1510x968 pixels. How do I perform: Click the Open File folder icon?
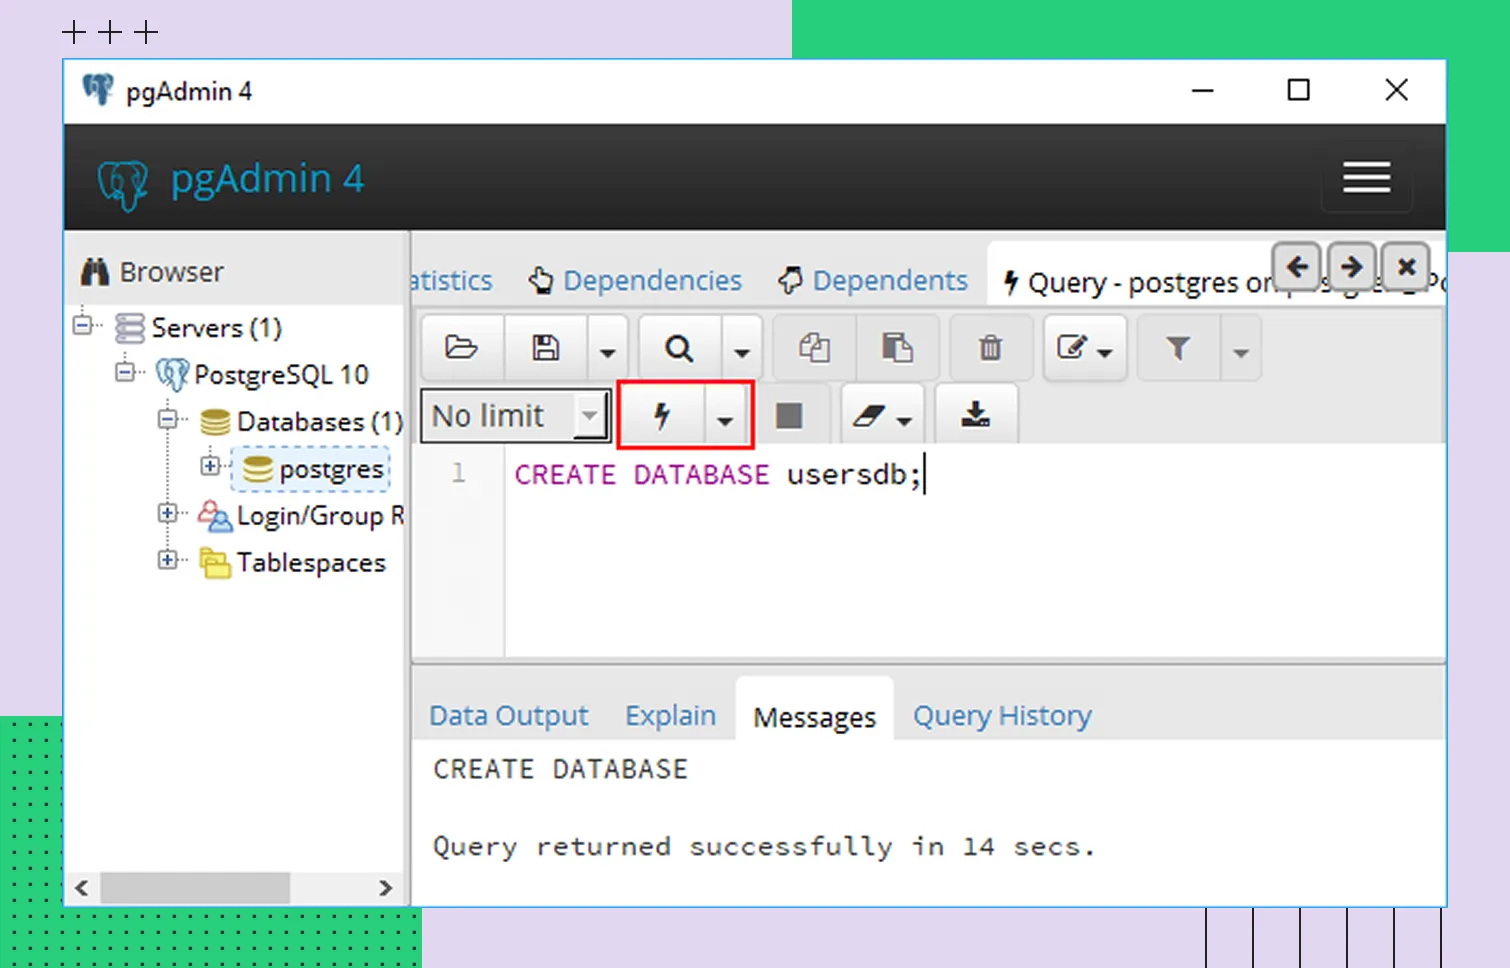point(461,348)
